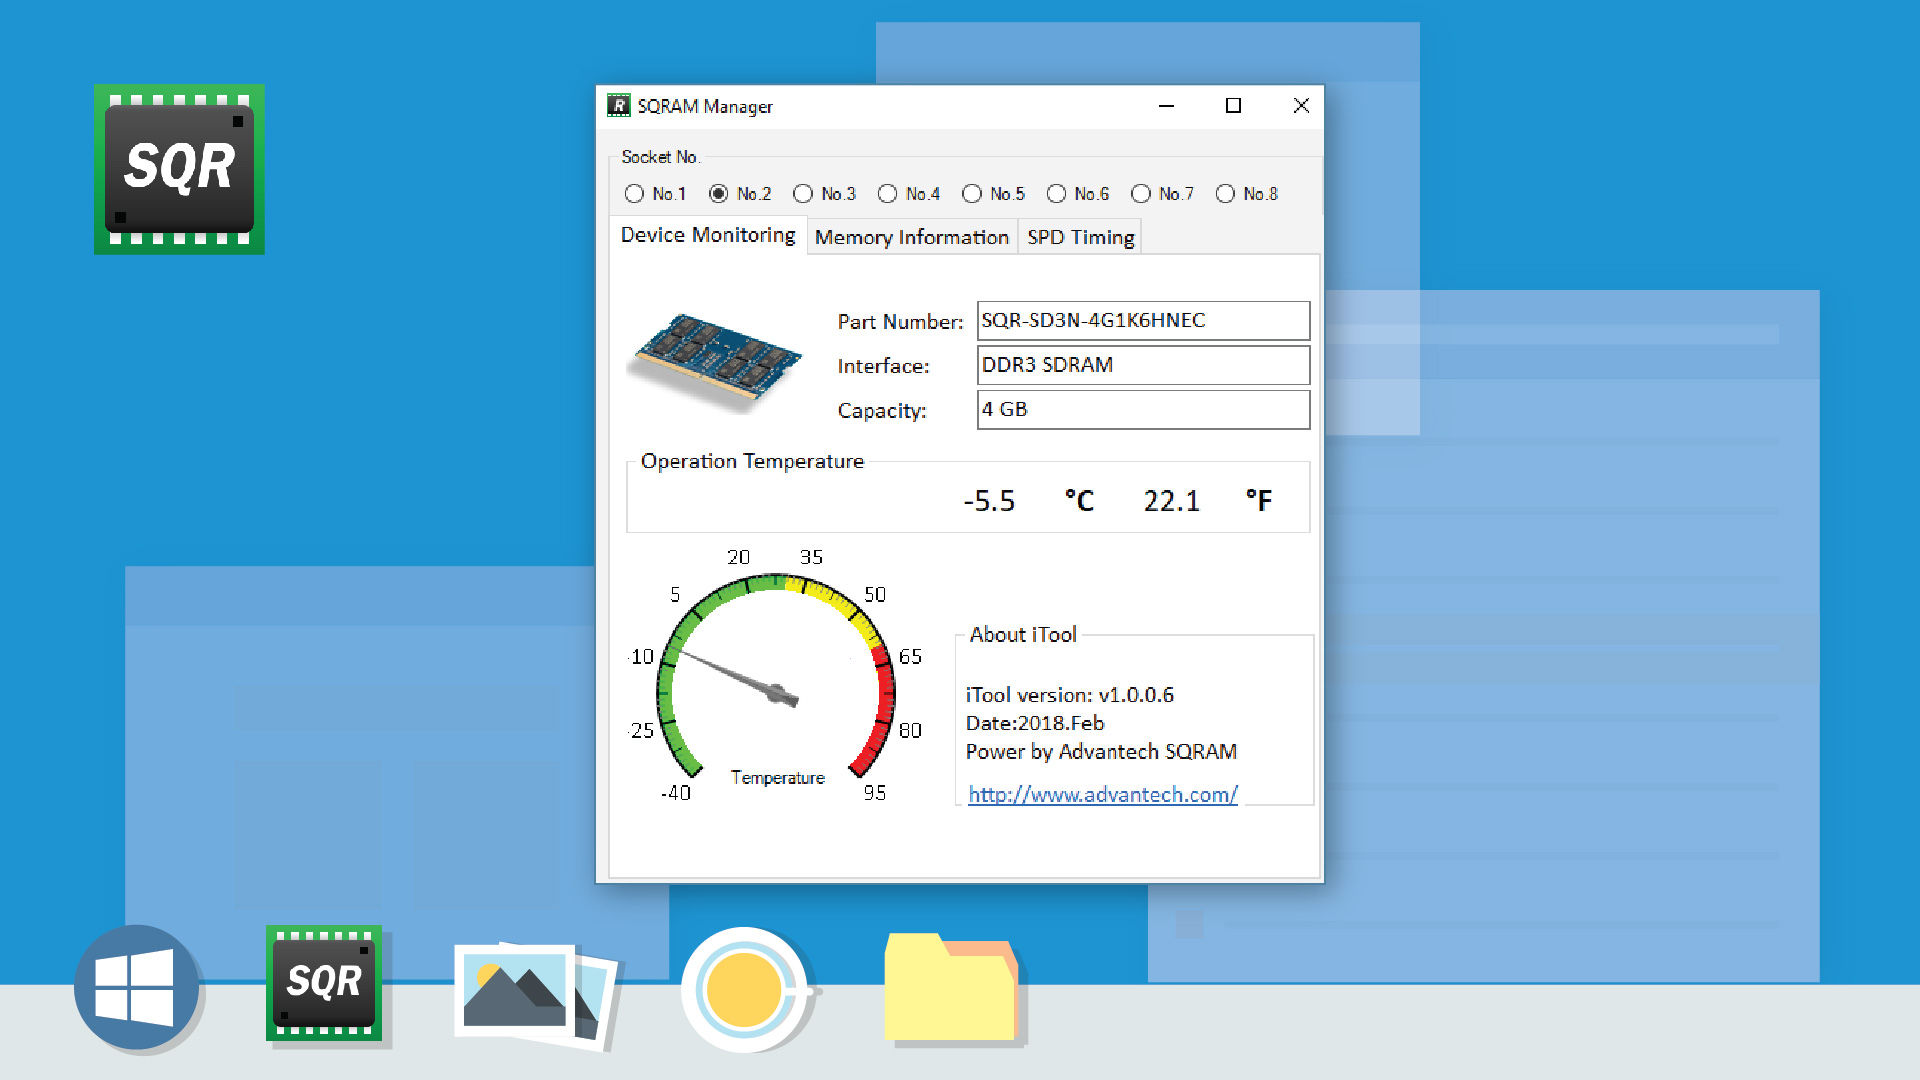The image size is (1920, 1080).
Task: Open the large SQR desktop icon
Action: pyautogui.click(x=179, y=169)
